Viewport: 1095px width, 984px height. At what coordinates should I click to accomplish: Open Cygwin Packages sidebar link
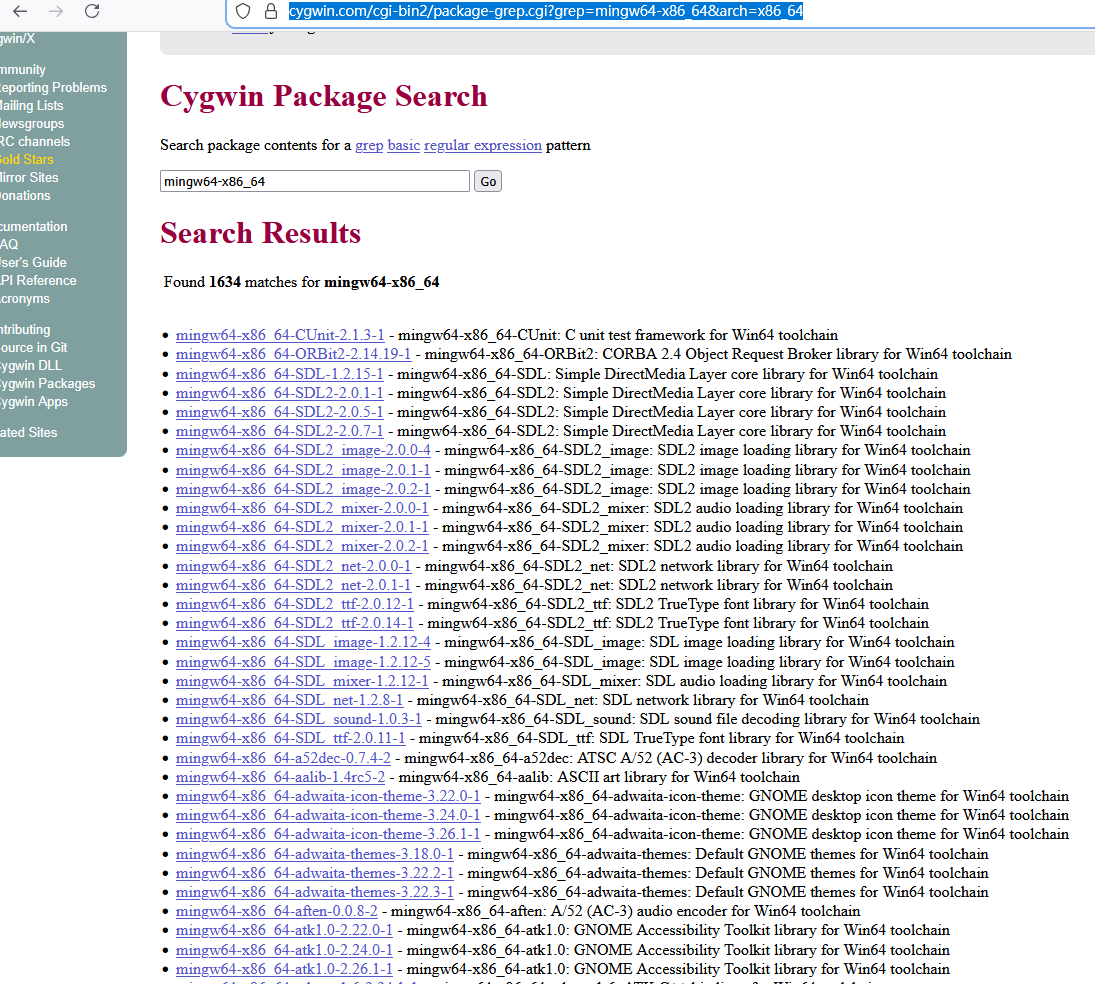(47, 383)
